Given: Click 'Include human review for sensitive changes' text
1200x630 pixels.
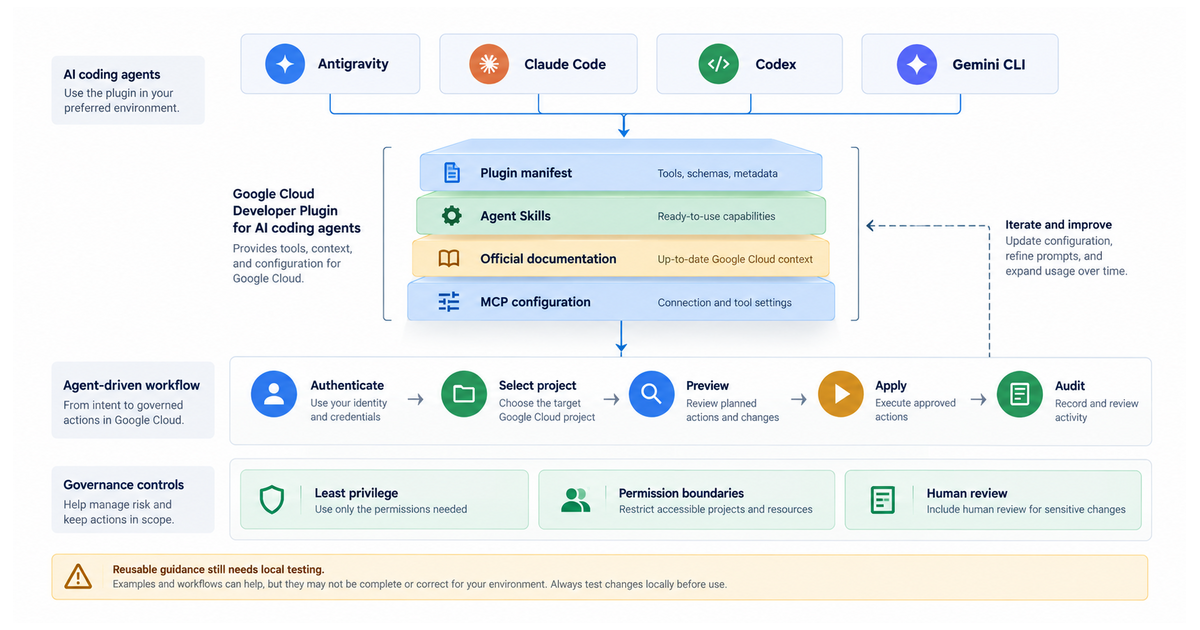Looking at the screenshot, I should (1026, 509).
